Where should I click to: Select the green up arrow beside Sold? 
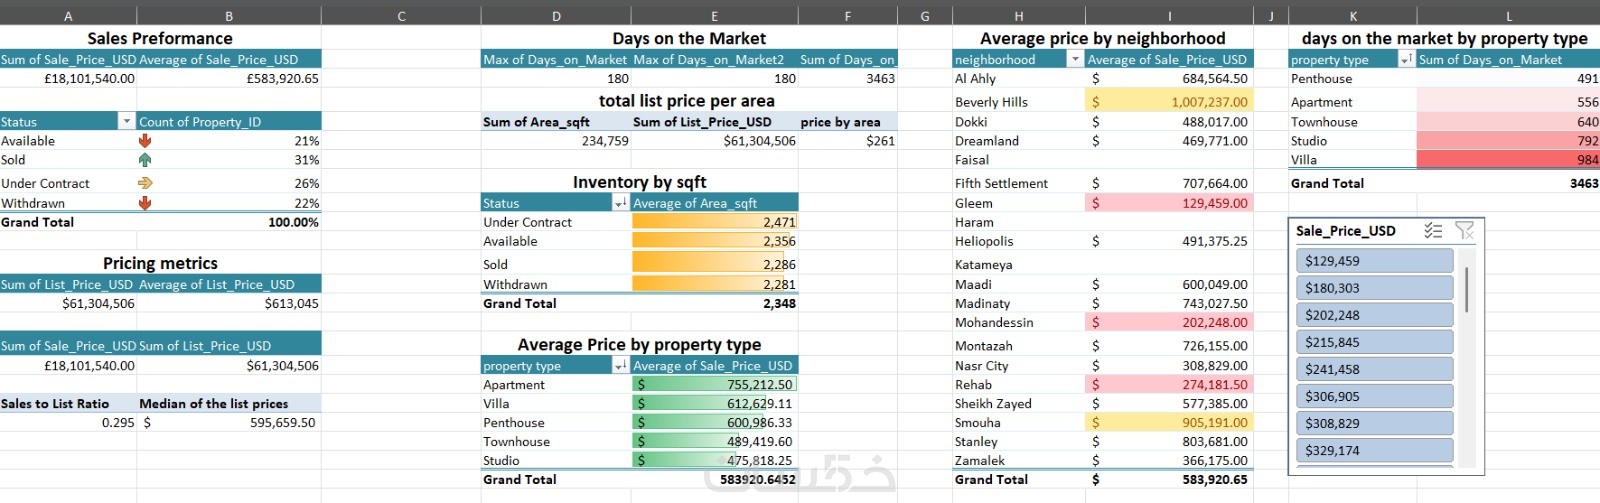pos(145,160)
